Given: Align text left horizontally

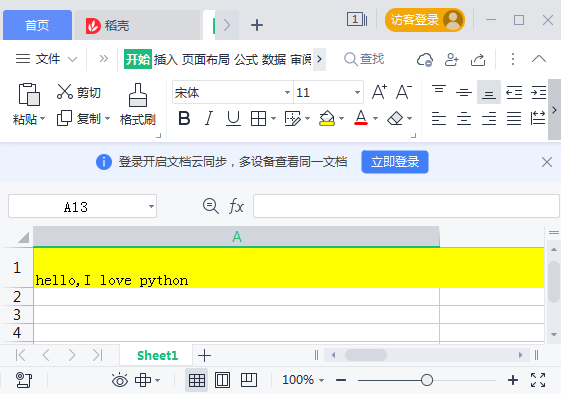Looking at the screenshot, I should click(x=439, y=118).
